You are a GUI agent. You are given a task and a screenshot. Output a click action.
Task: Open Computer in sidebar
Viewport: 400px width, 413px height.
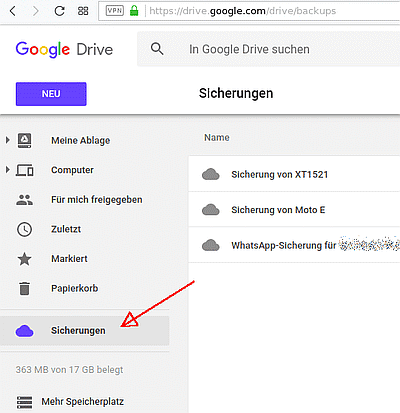72,170
